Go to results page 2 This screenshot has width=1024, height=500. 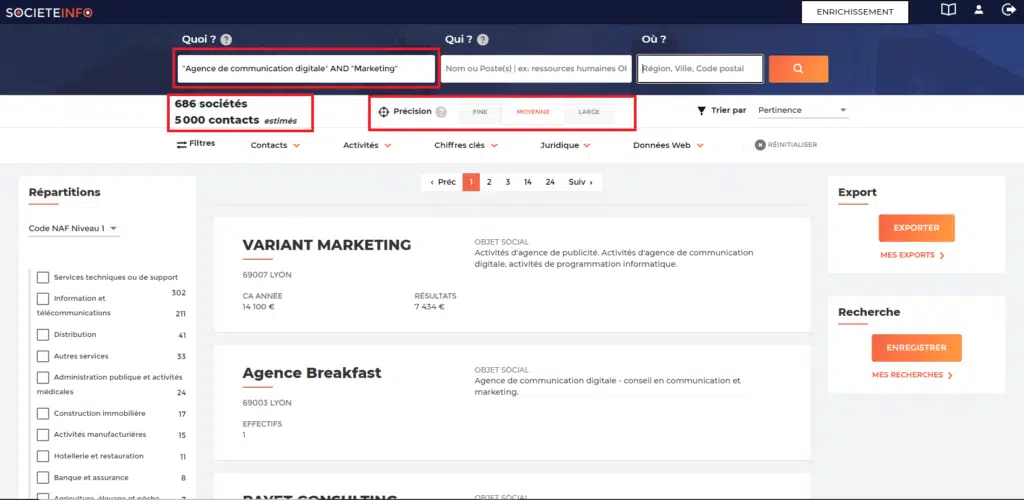pos(489,182)
